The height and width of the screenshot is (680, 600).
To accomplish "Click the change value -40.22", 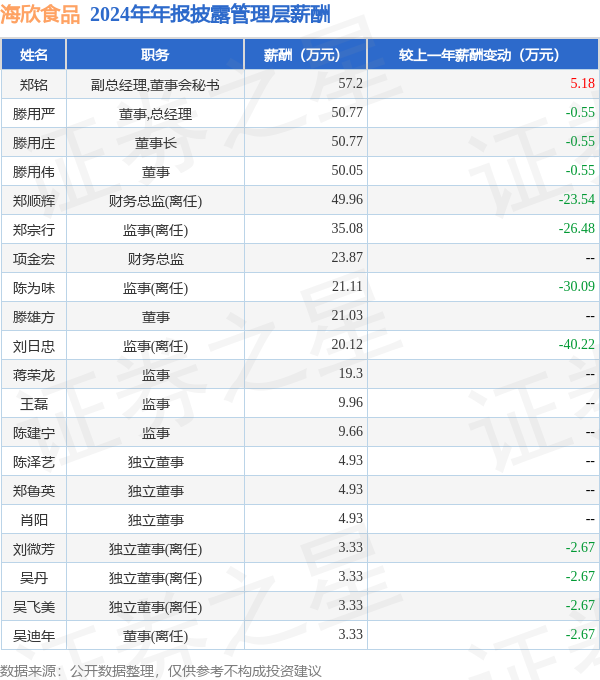I will tap(577, 345).
